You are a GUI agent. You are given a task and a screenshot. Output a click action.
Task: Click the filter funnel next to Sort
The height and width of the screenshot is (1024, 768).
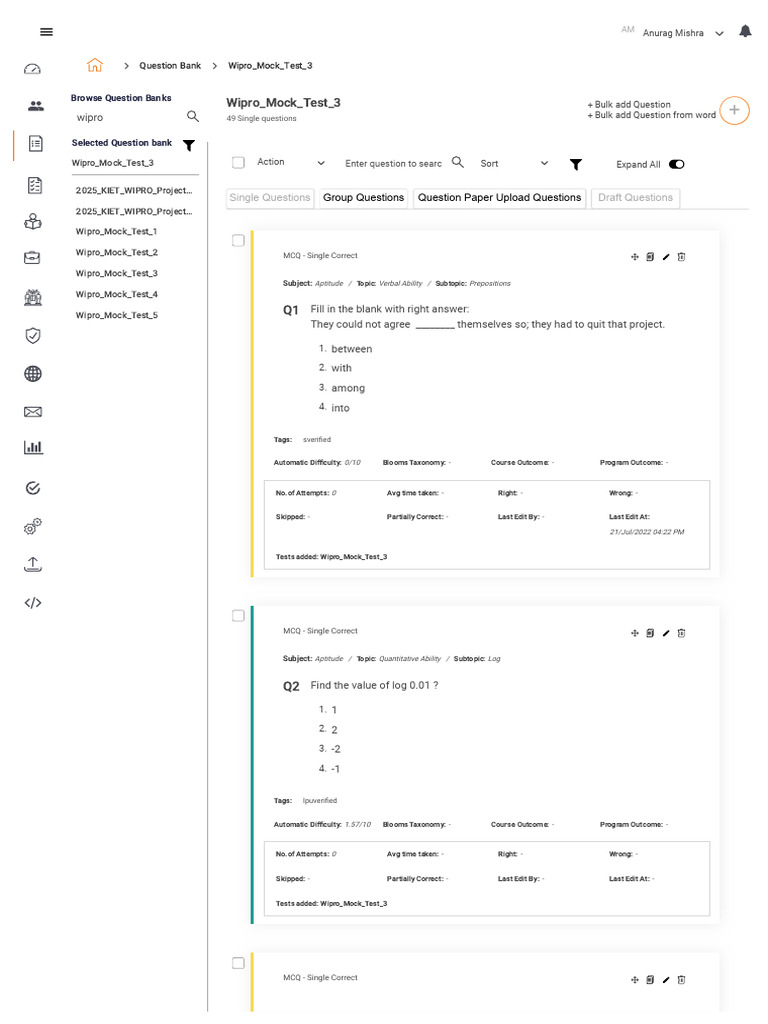tap(575, 165)
